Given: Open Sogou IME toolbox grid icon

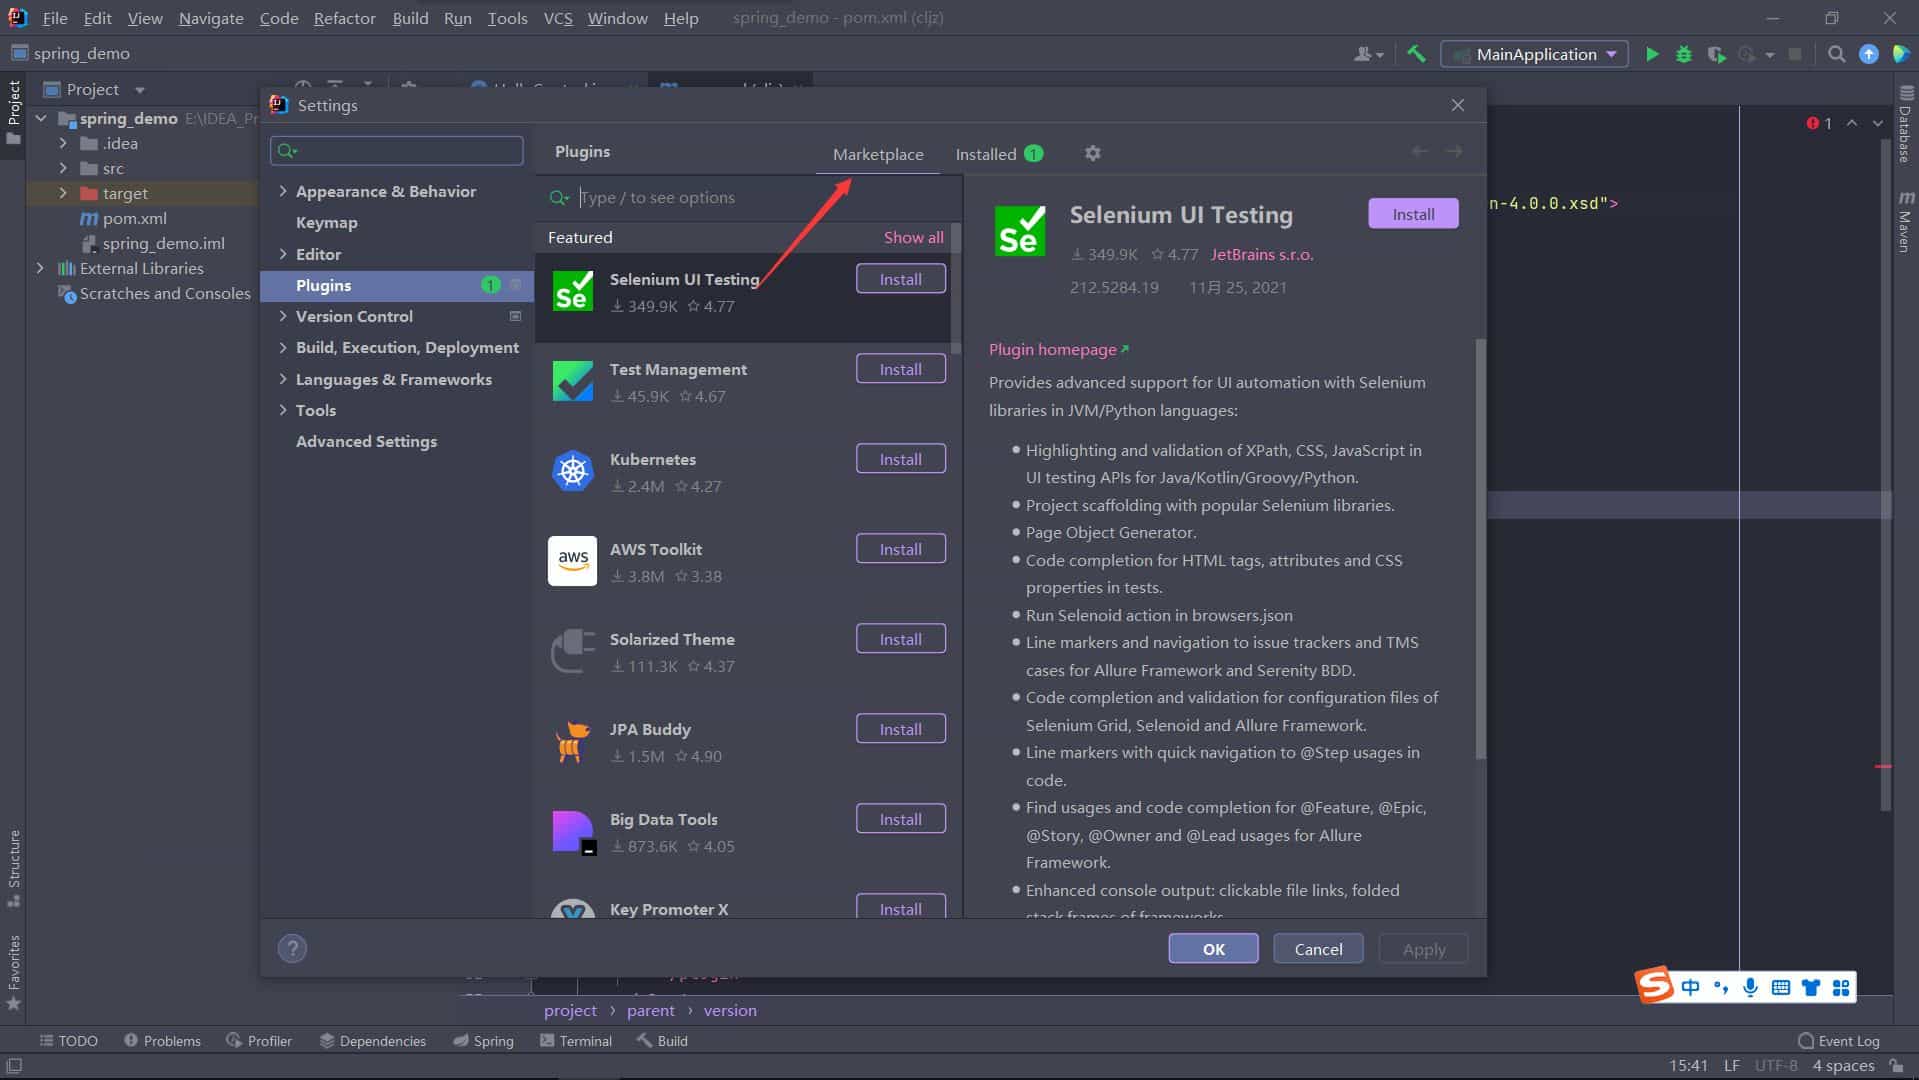Looking at the screenshot, I should tap(1841, 988).
